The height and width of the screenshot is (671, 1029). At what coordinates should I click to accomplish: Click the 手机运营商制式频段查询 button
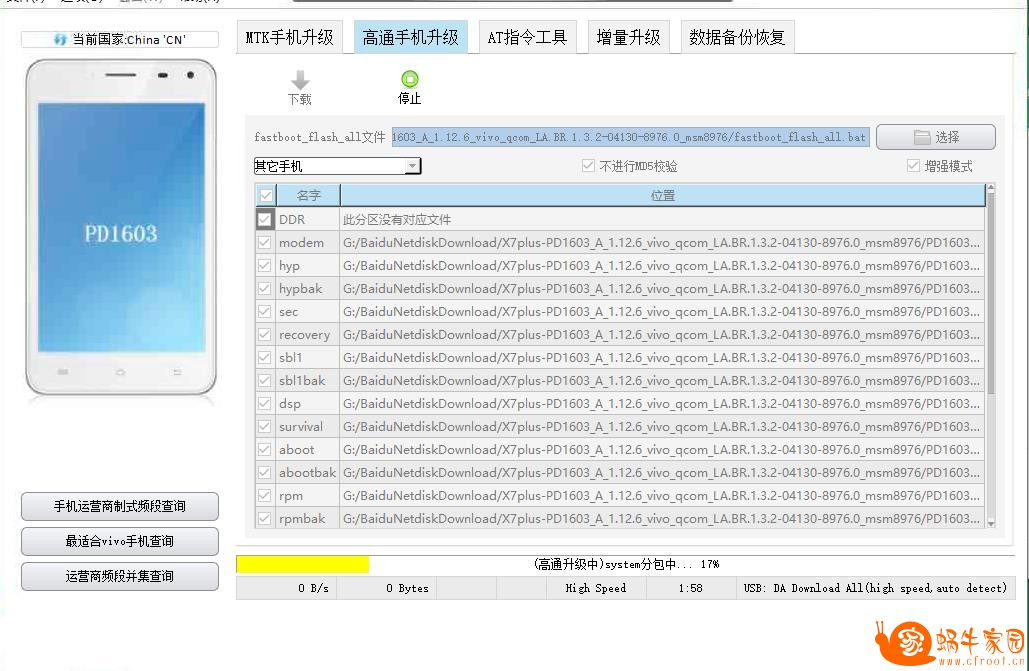coord(119,506)
